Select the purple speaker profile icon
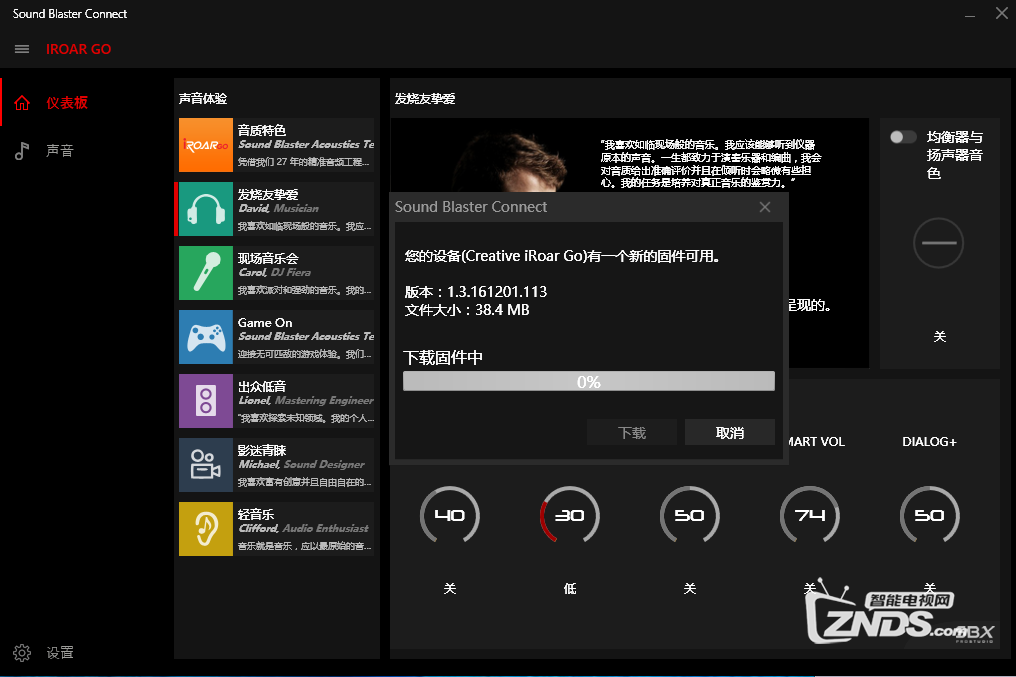Screen dimensions: 1016x677 pyautogui.click(x=205, y=401)
